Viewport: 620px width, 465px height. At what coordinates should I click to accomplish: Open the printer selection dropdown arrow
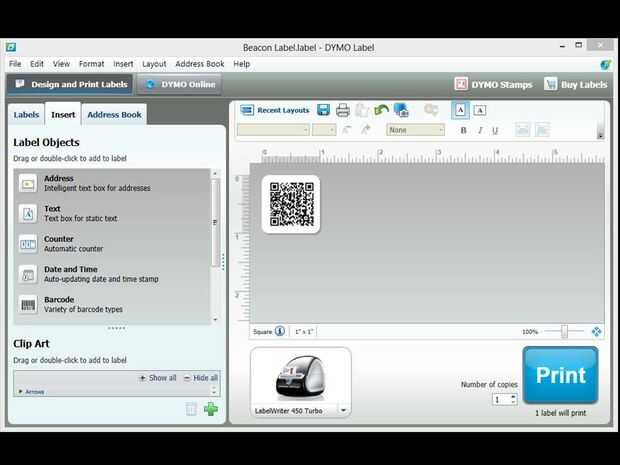coord(343,410)
